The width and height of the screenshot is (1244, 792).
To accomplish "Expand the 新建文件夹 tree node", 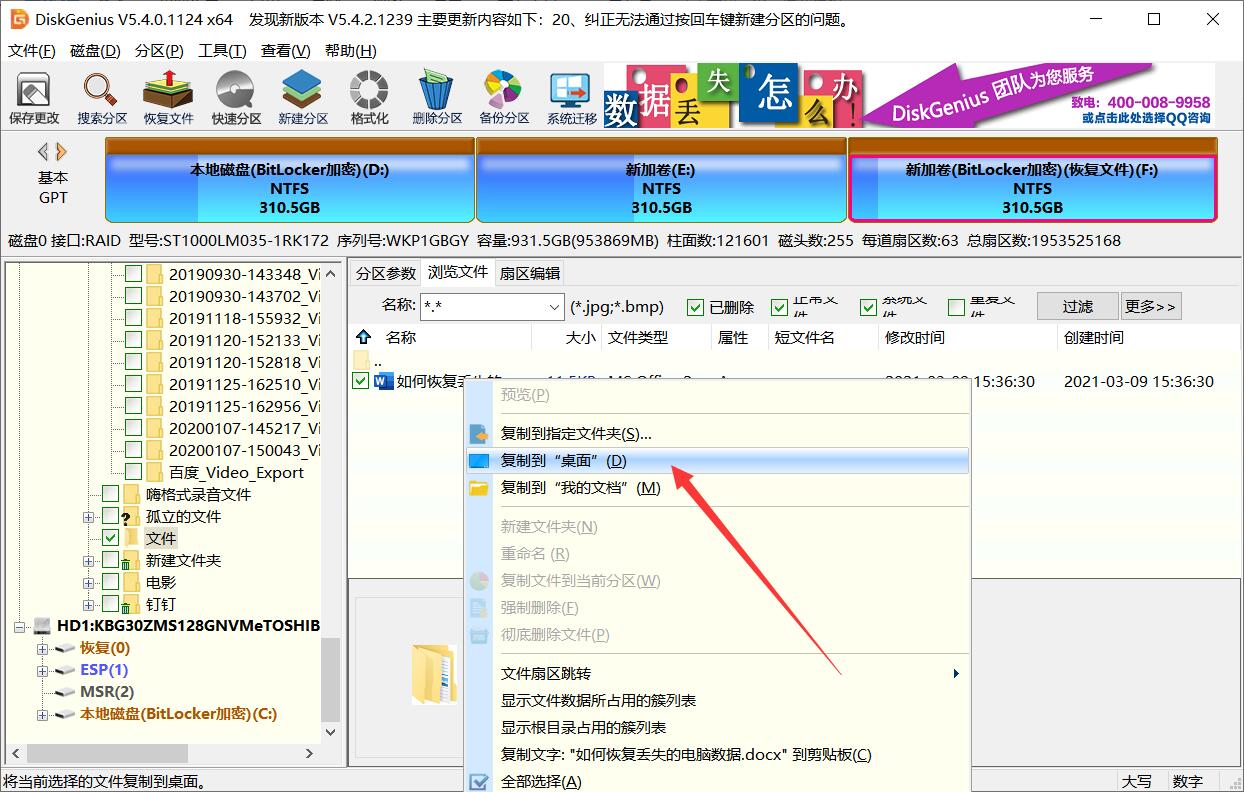I will [89, 561].
